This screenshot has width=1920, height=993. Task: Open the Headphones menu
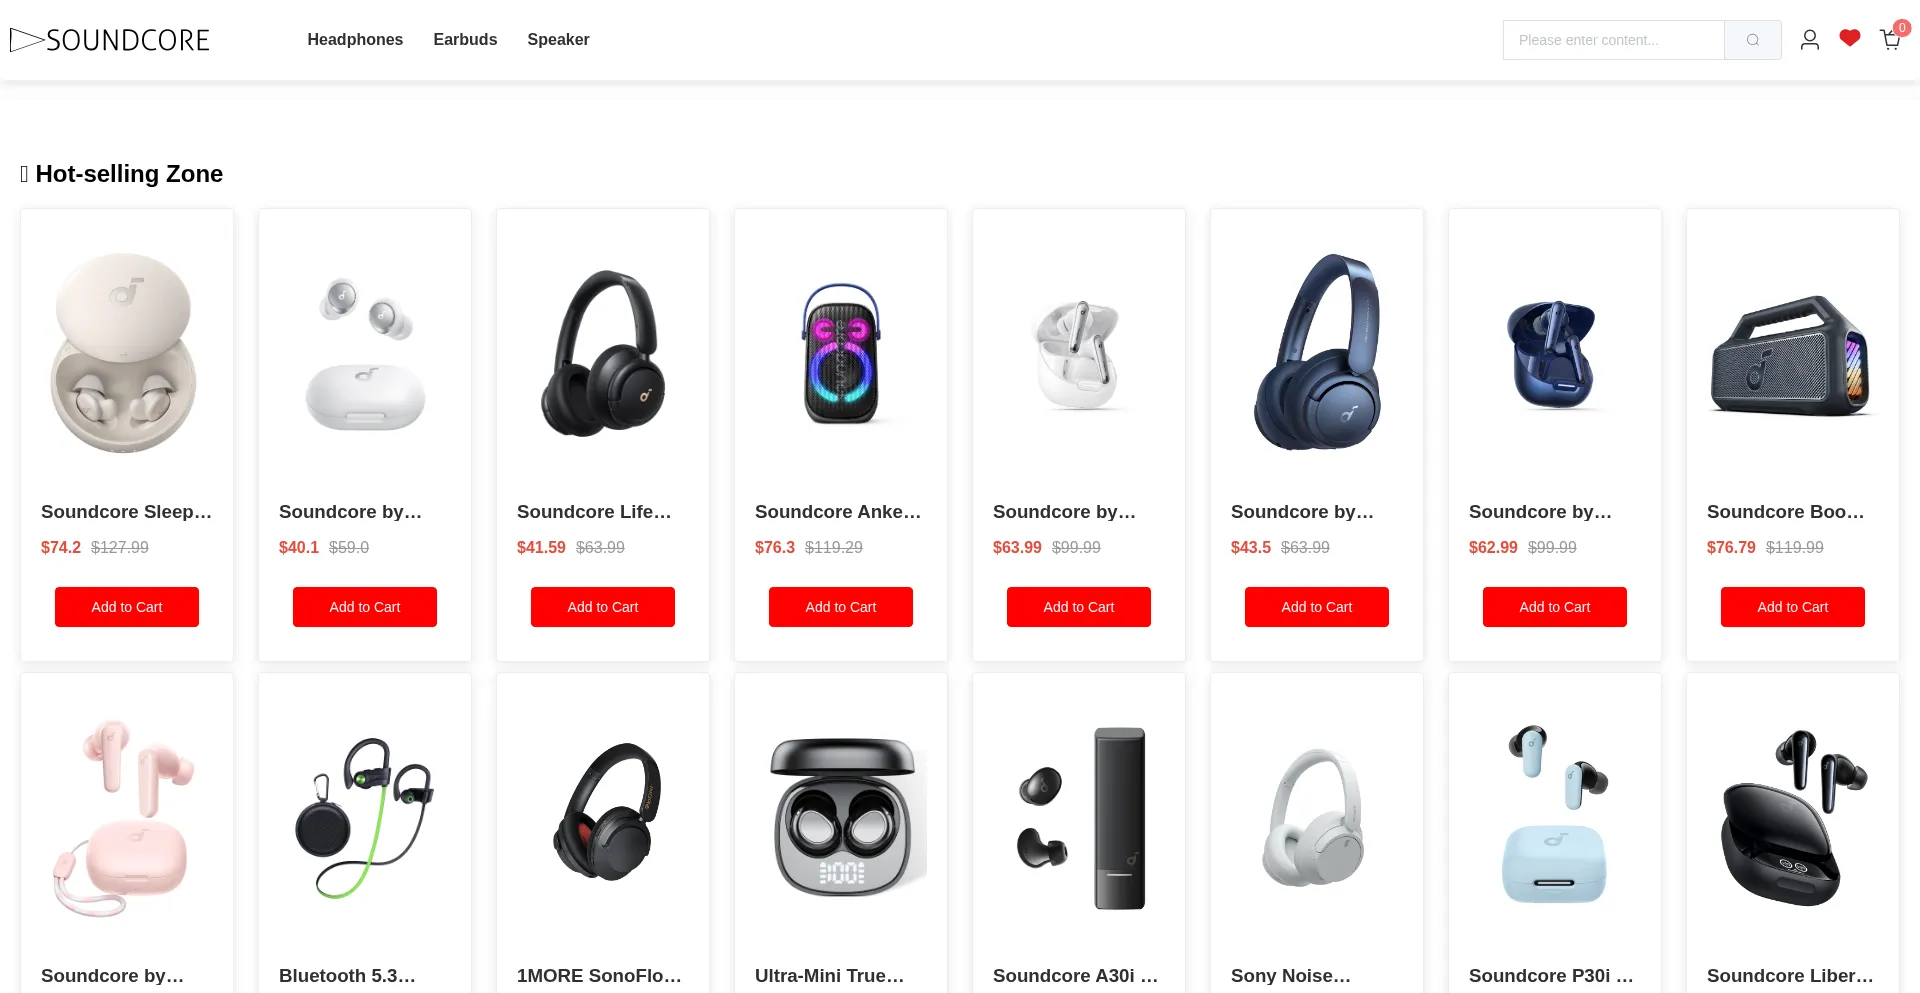(x=355, y=40)
